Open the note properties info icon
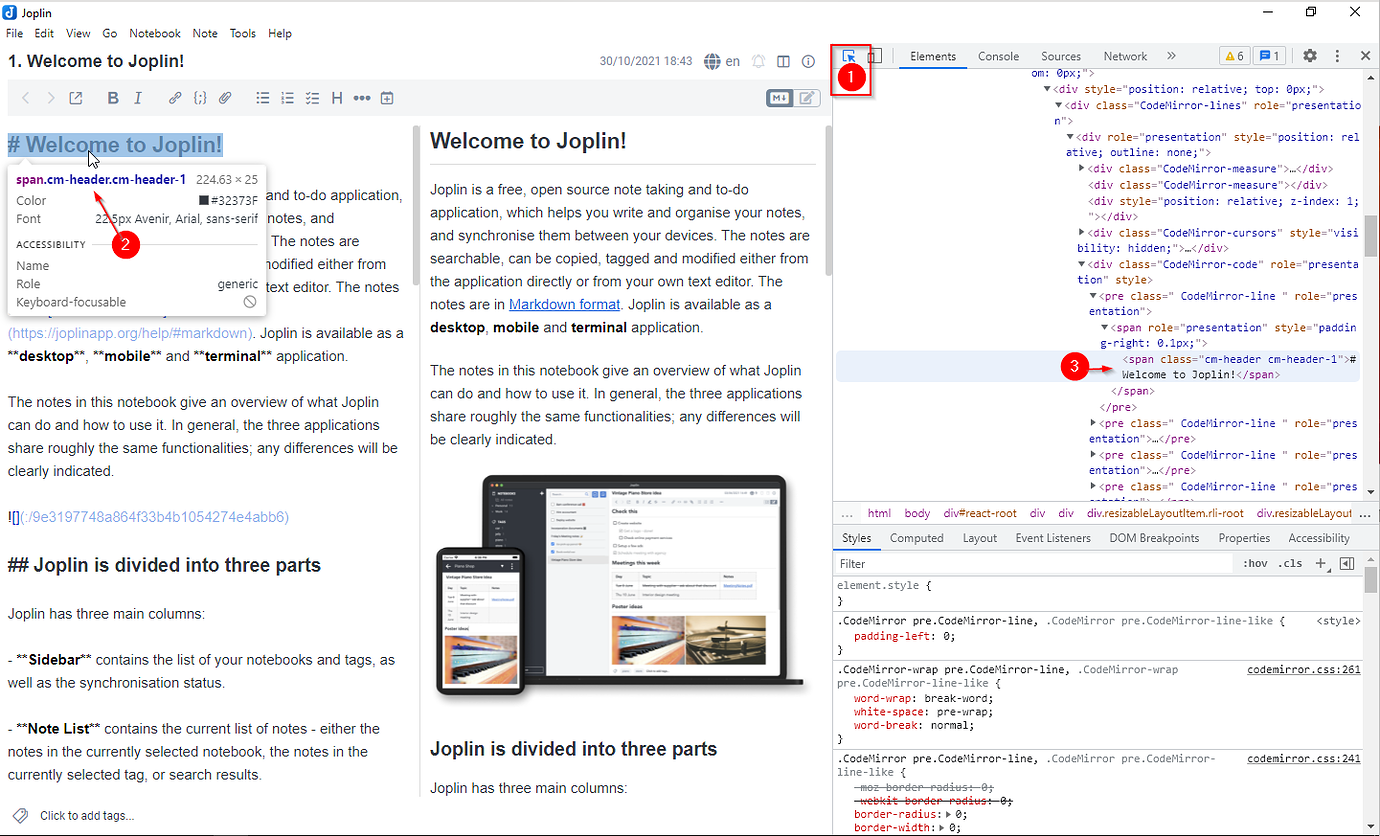Screen dimensions: 1380x836 click(808, 61)
